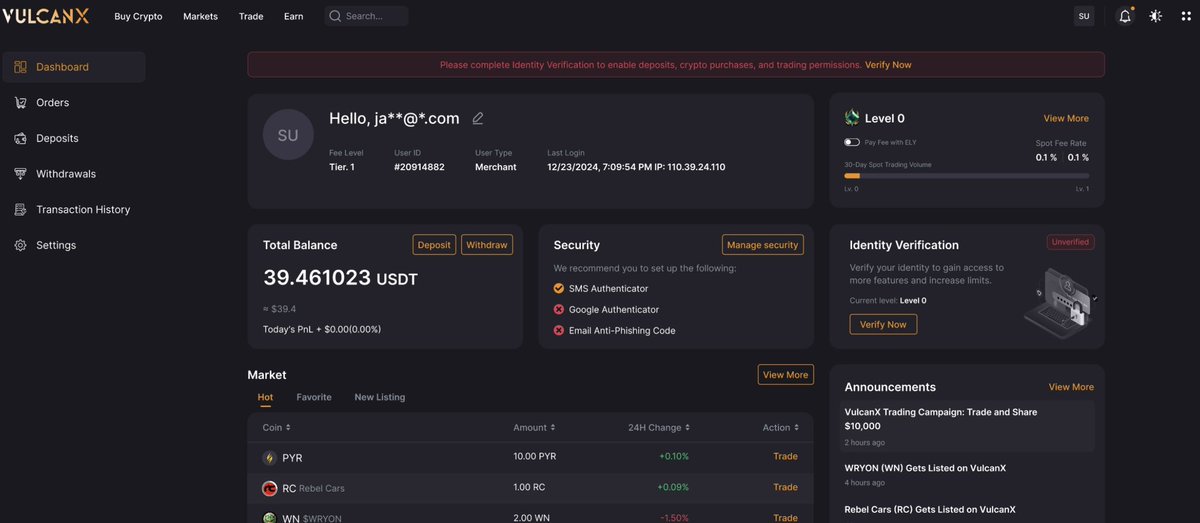Click the Google Authenticator cross icon
Screen dimensions: 1200x523
pyautogui.click(x=559, y=310)
